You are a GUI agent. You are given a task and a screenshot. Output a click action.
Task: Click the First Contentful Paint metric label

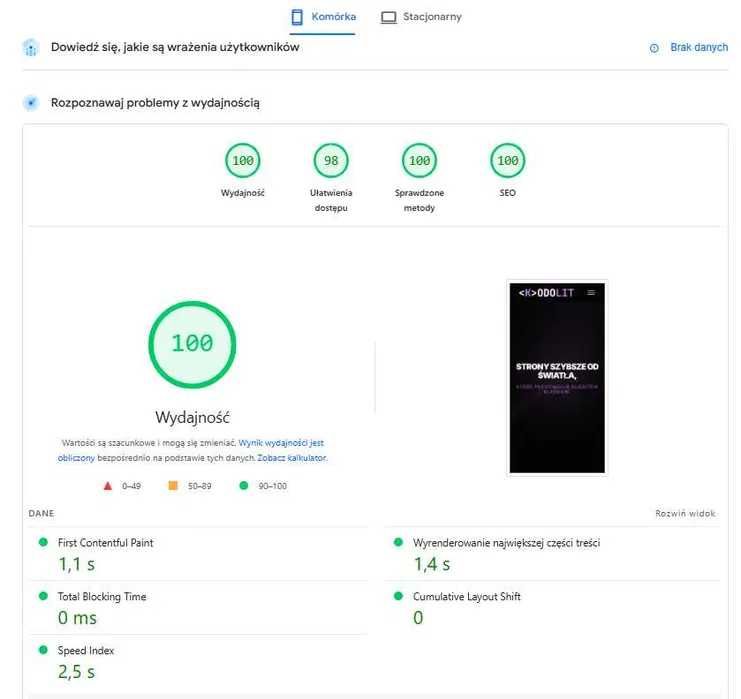[105, 543]
